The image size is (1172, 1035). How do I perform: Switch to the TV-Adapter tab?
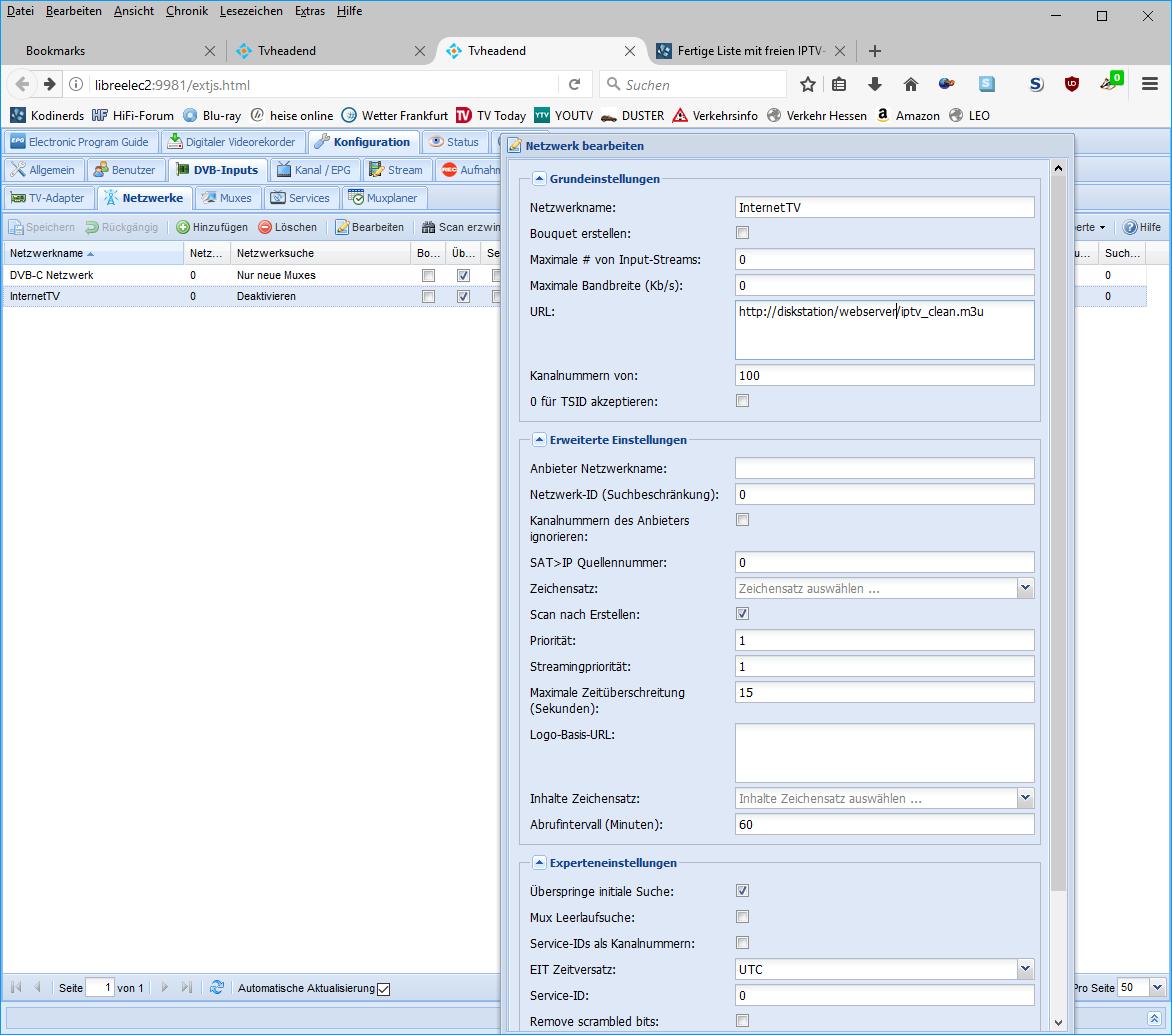point(49,198)
